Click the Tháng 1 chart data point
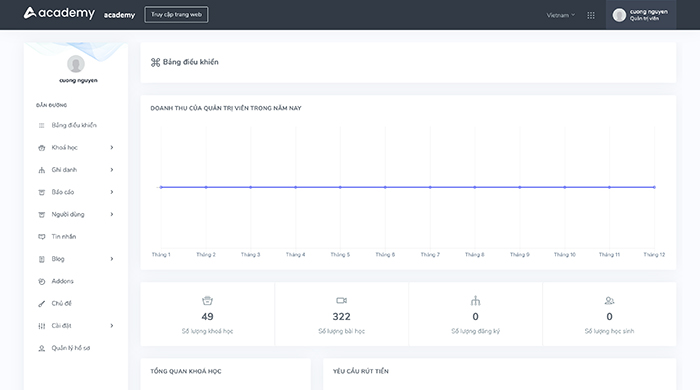 (161, 187)
